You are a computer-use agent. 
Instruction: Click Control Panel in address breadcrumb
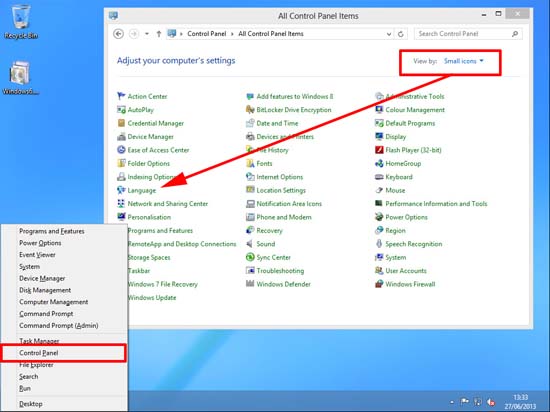pyautogui.click(x=207, y=34)
